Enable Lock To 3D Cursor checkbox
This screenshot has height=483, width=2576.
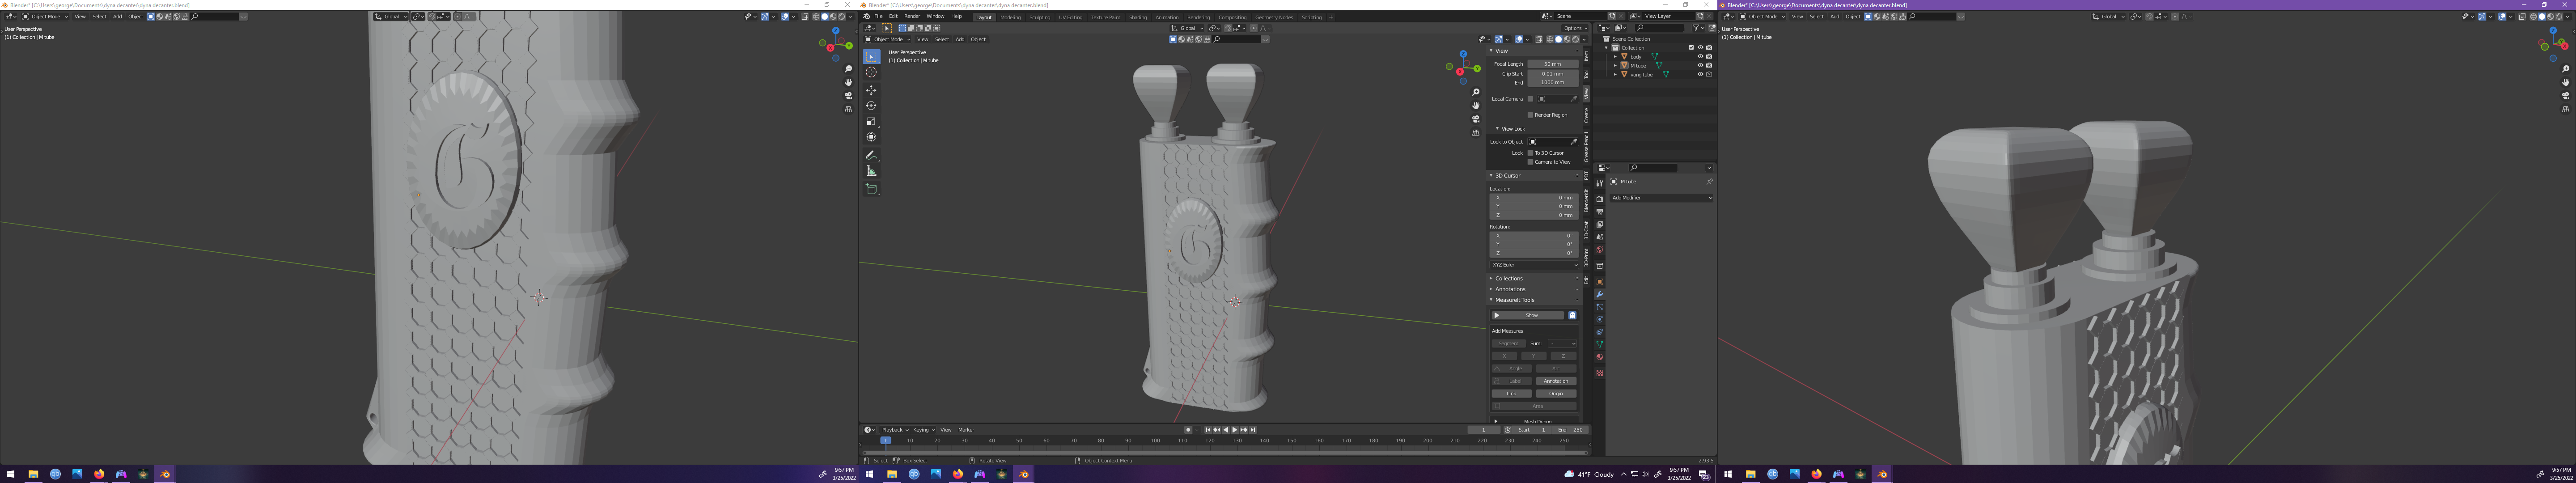point(1530,153)
